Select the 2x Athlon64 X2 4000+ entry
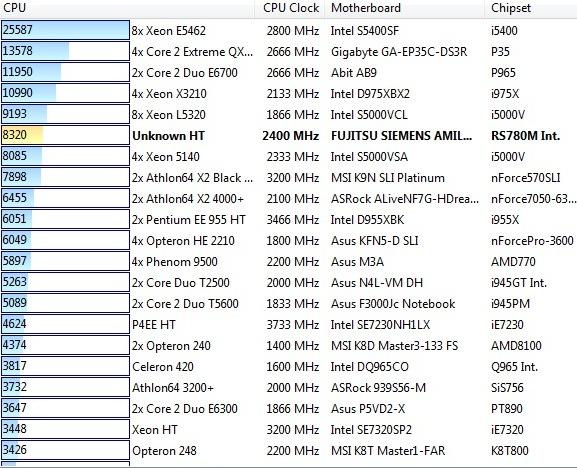Image resolution: width=577 pixels, height=468 pixels. (x=188, y=199)
